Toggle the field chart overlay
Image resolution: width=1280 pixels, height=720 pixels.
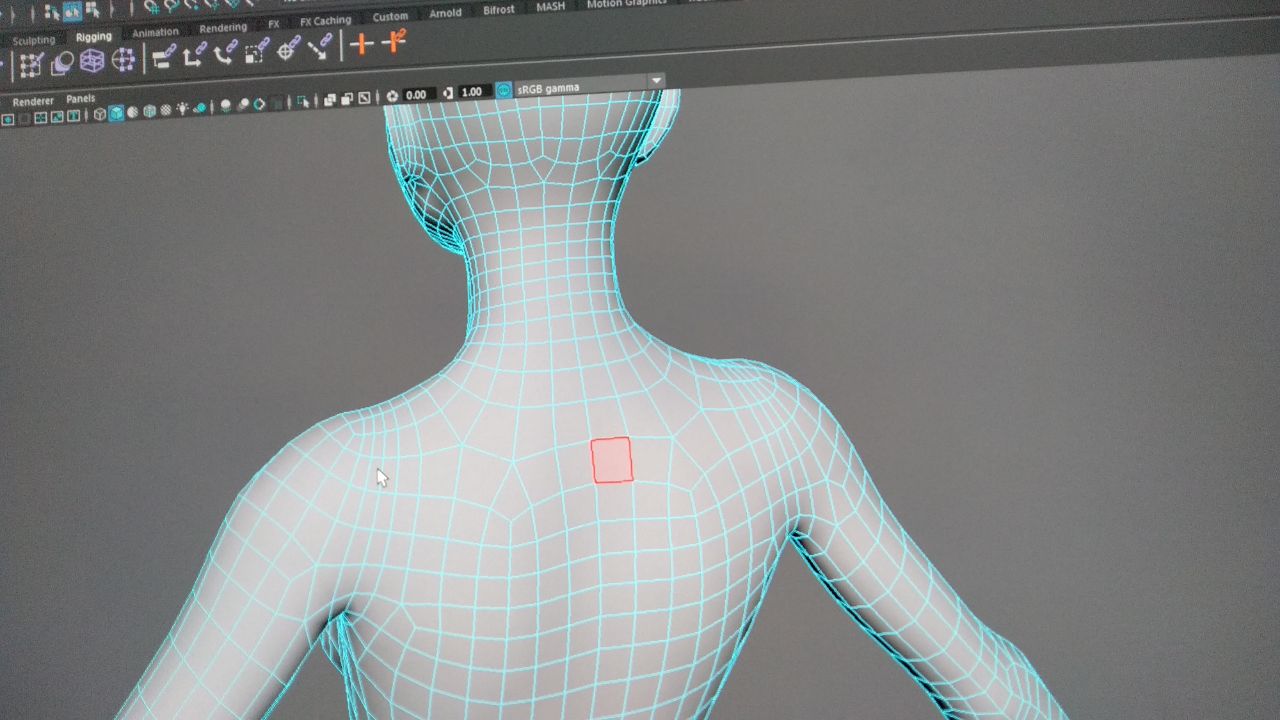point(40,118)
